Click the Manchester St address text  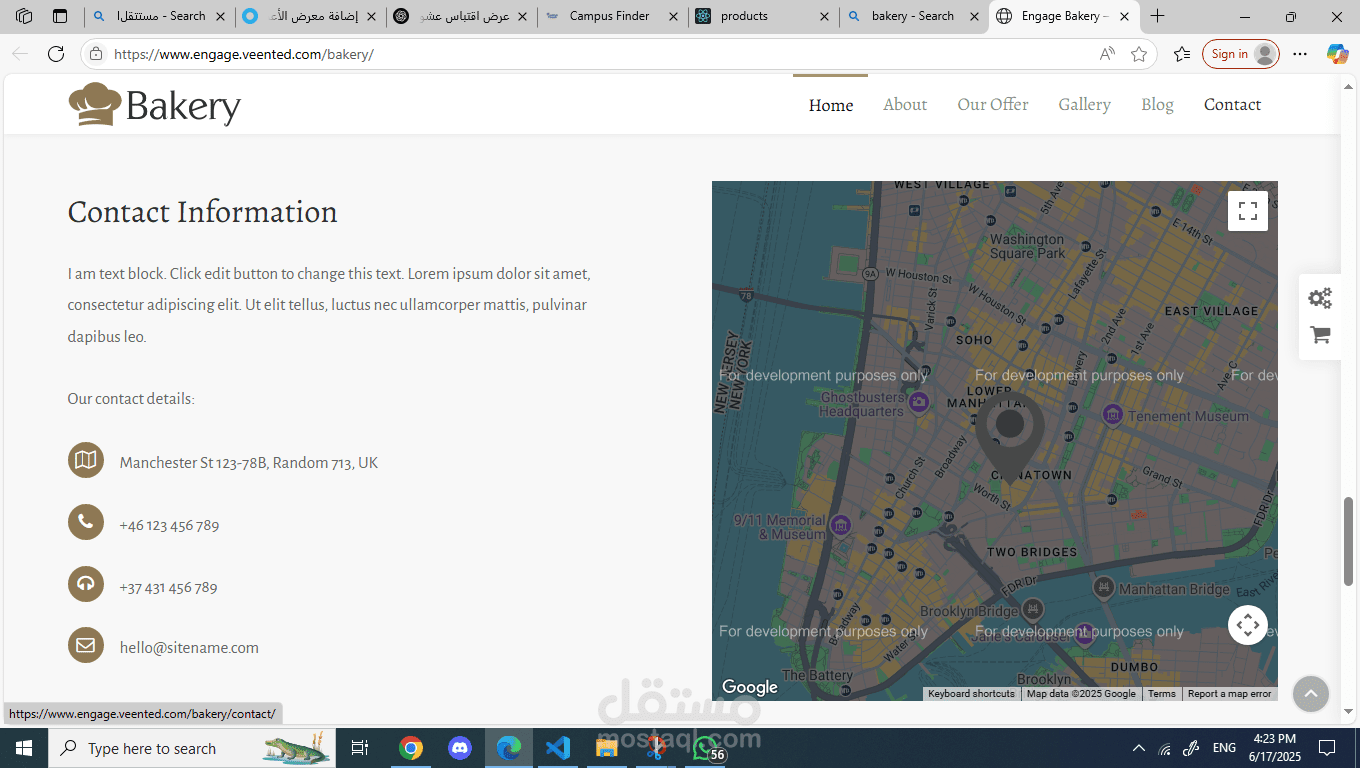(248, 463)
